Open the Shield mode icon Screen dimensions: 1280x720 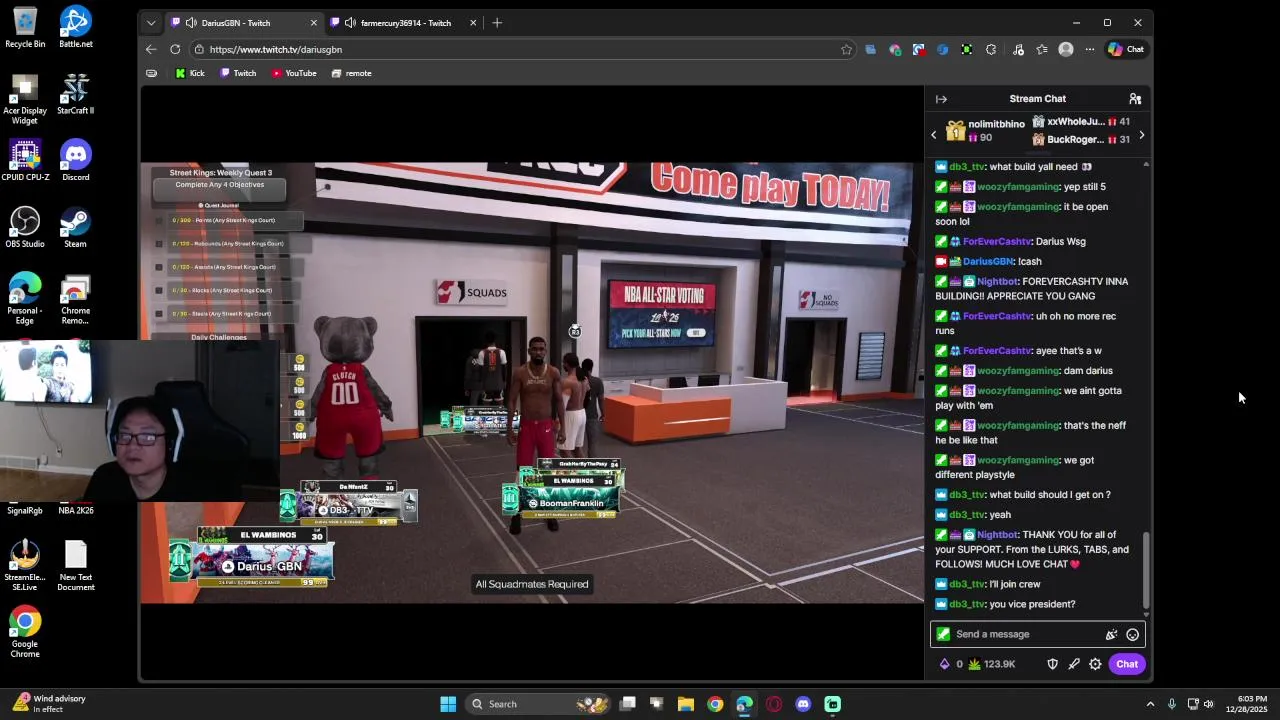coord(1052,664)
